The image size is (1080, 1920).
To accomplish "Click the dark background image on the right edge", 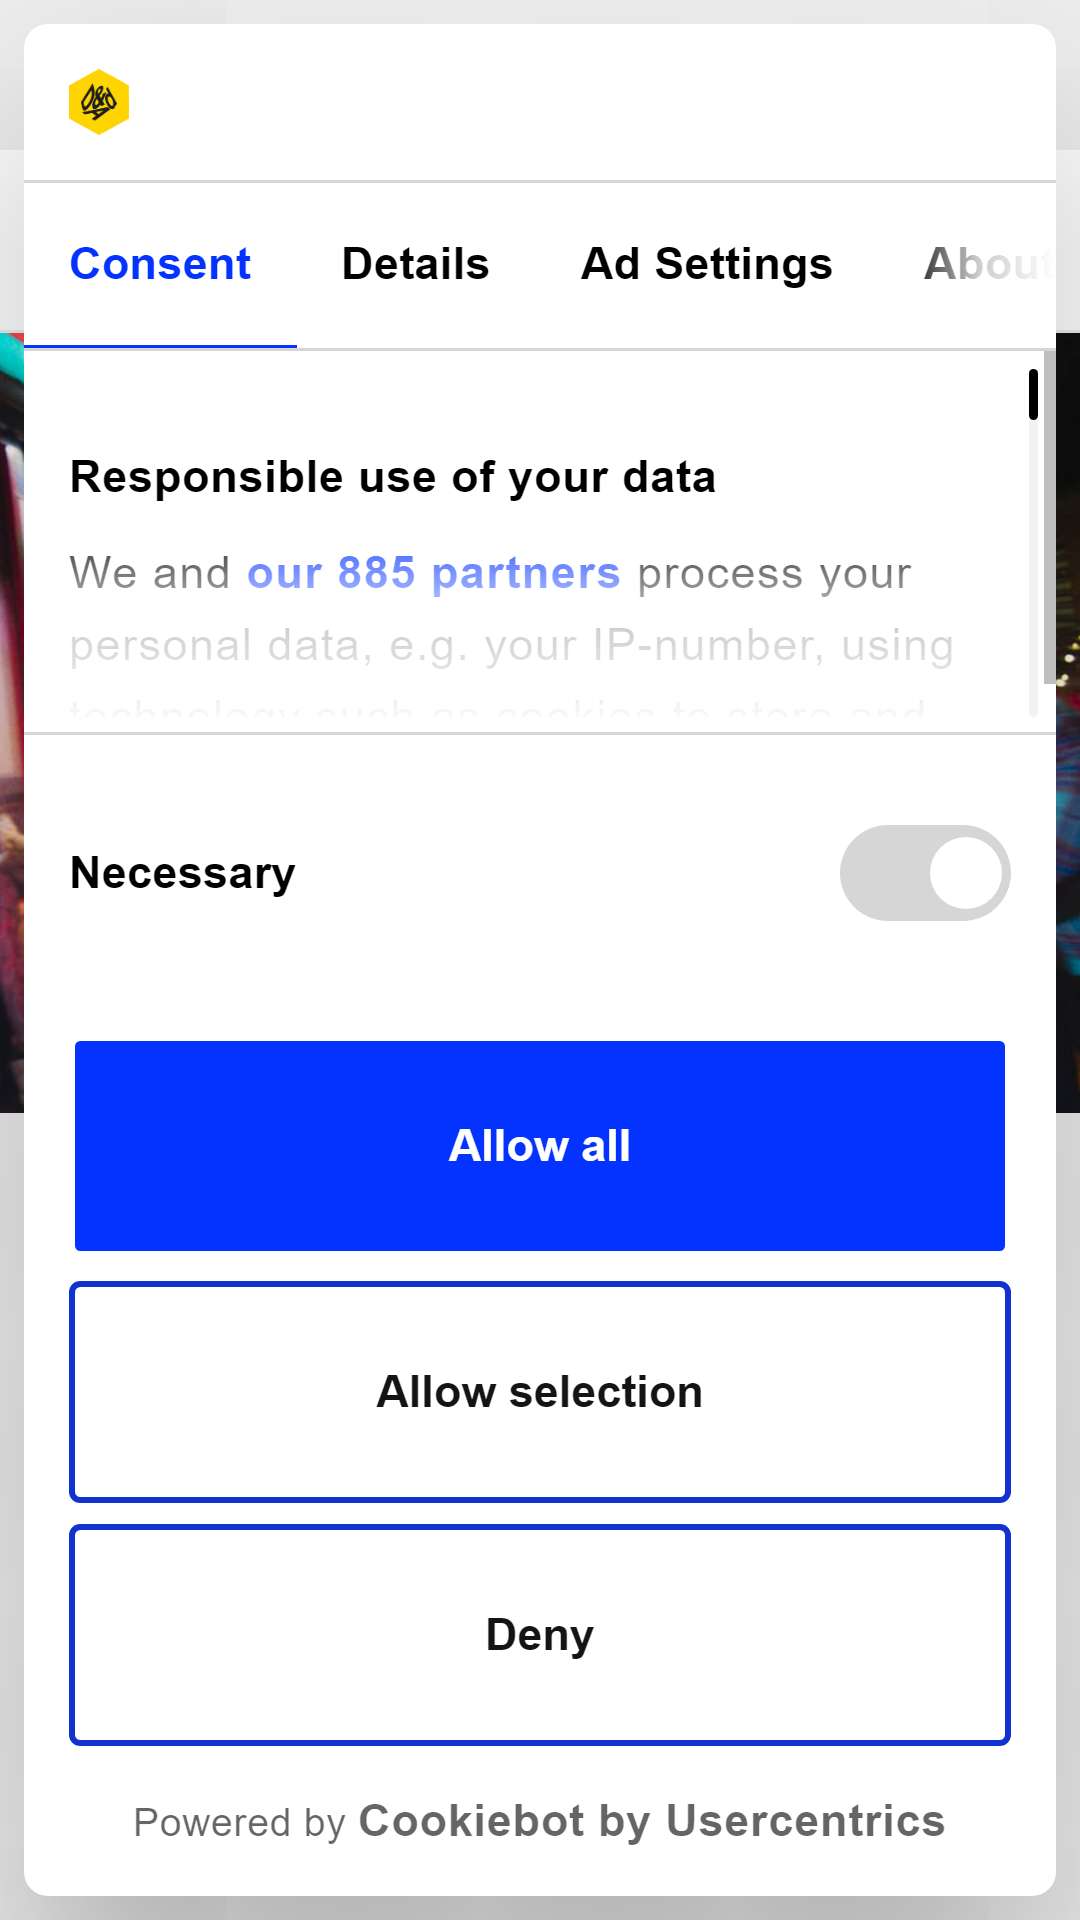I will [x=1068, y=722].
